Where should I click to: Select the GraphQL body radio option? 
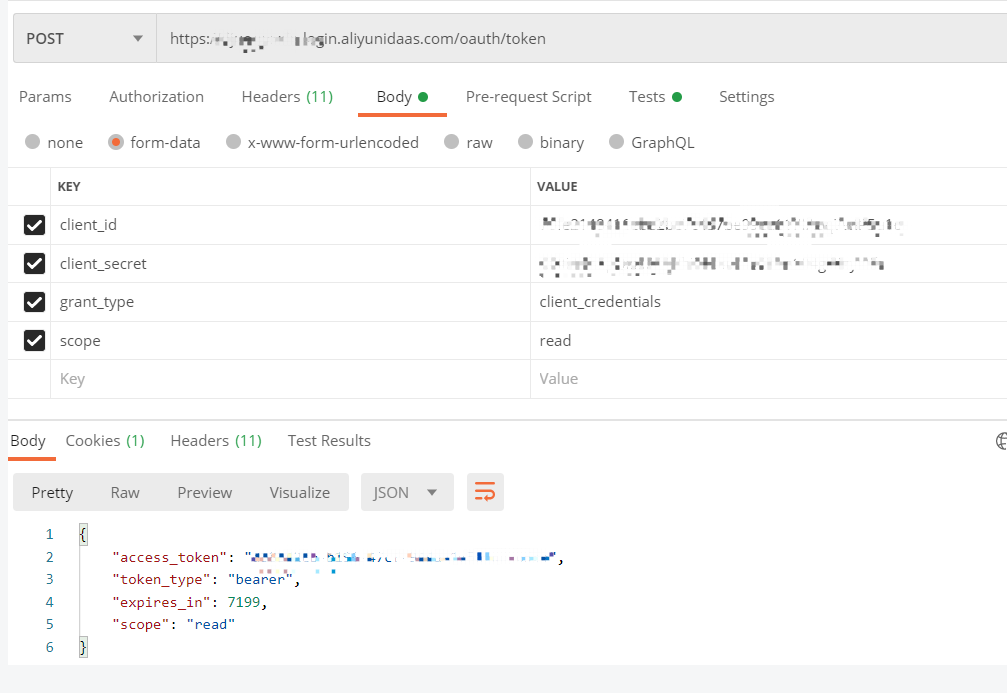click(617, 142)
